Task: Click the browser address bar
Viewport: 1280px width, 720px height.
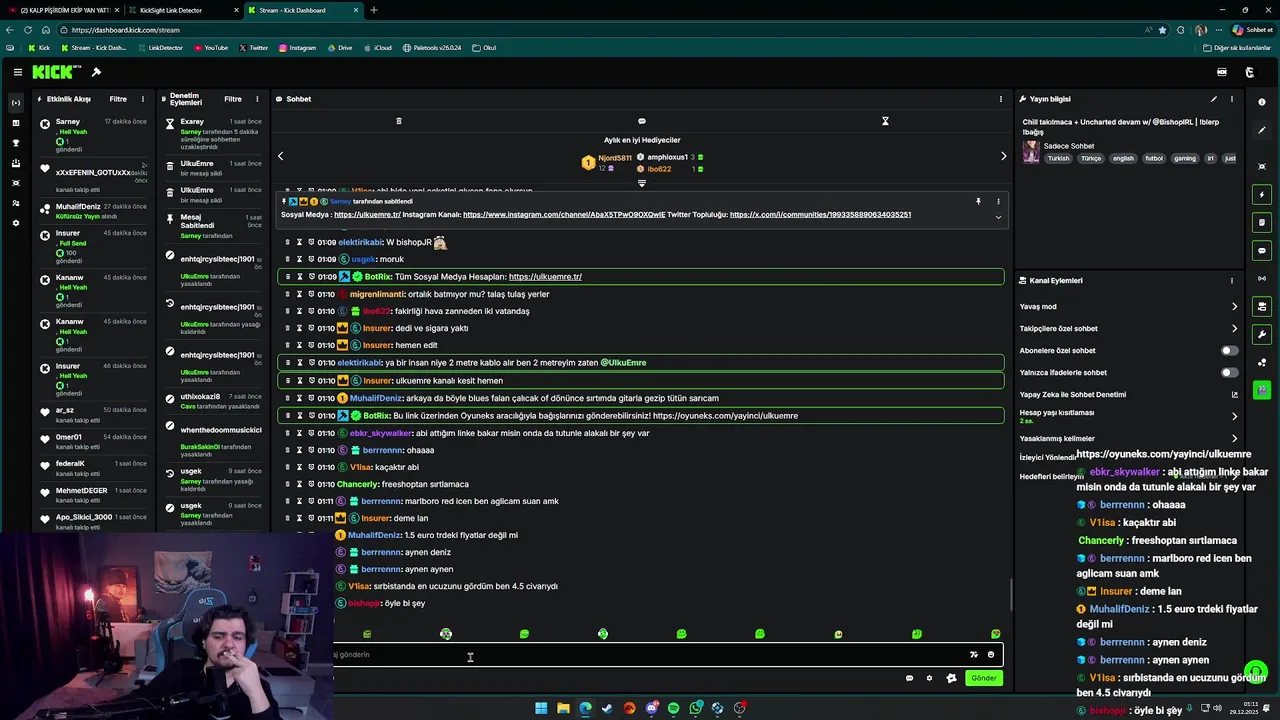Action: (x=600, y=30)
